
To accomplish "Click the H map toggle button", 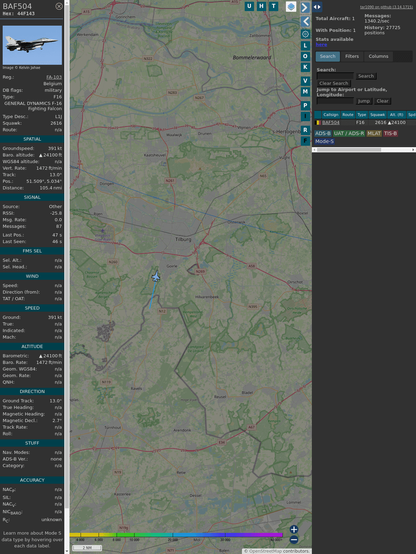I will [262, 6].
